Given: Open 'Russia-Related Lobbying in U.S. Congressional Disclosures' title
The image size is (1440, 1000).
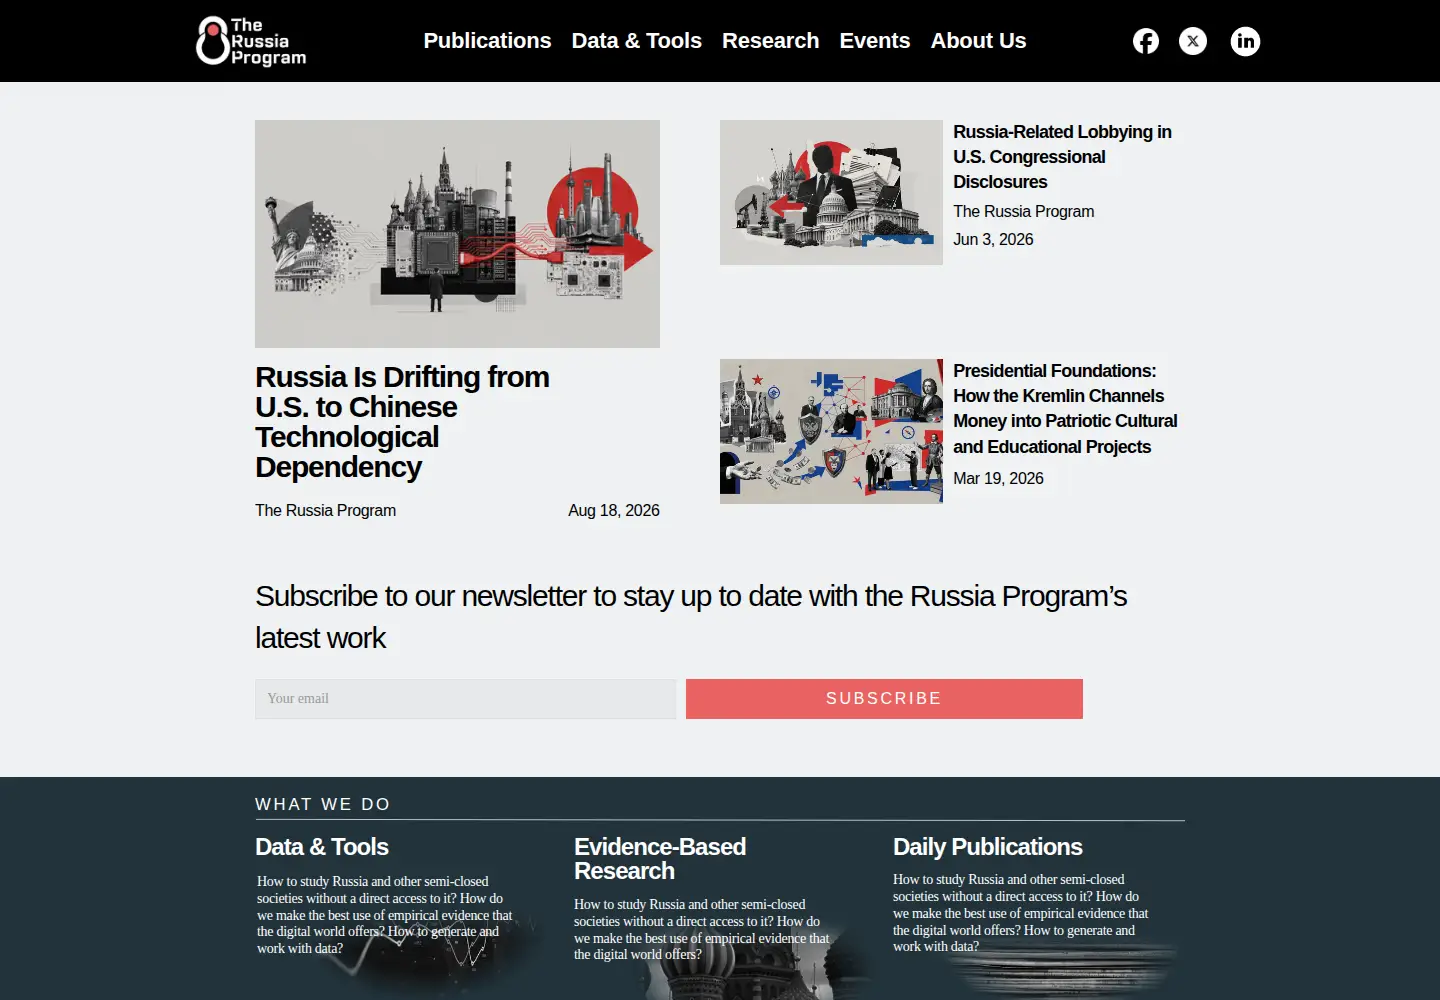Looking at the screenshot, I should point(1062,157).
